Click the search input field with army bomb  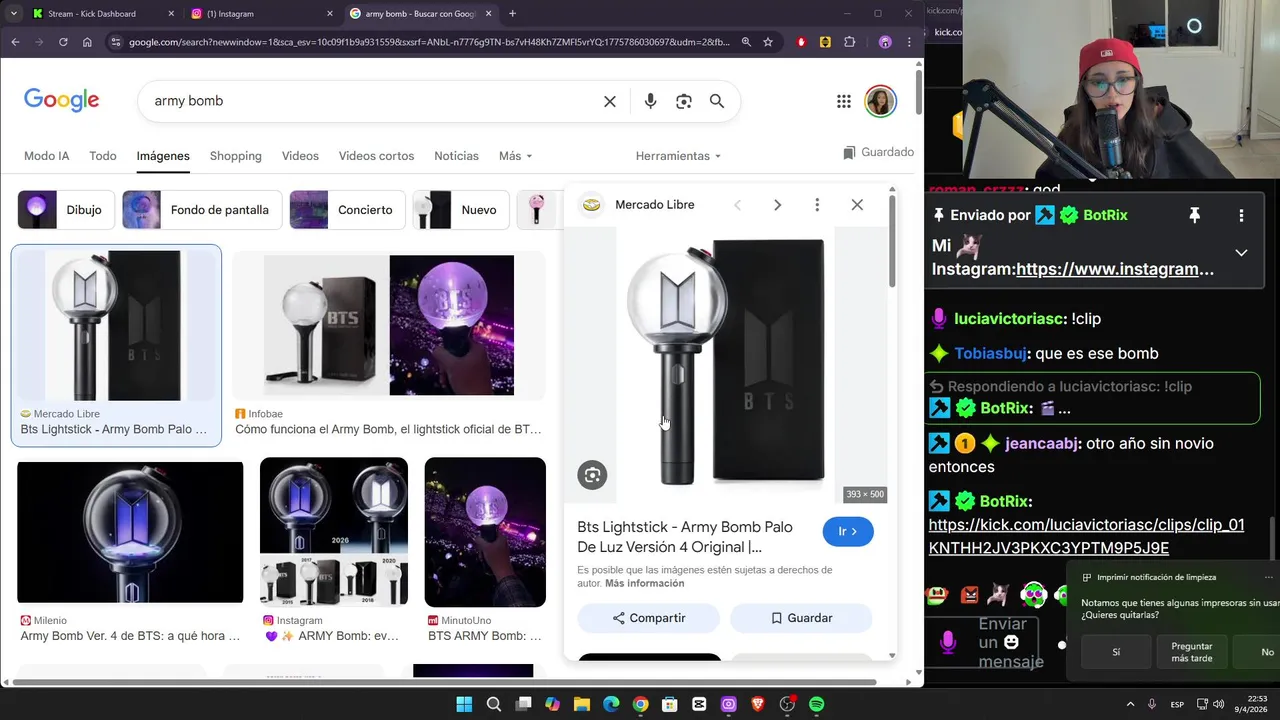(370, 101)
